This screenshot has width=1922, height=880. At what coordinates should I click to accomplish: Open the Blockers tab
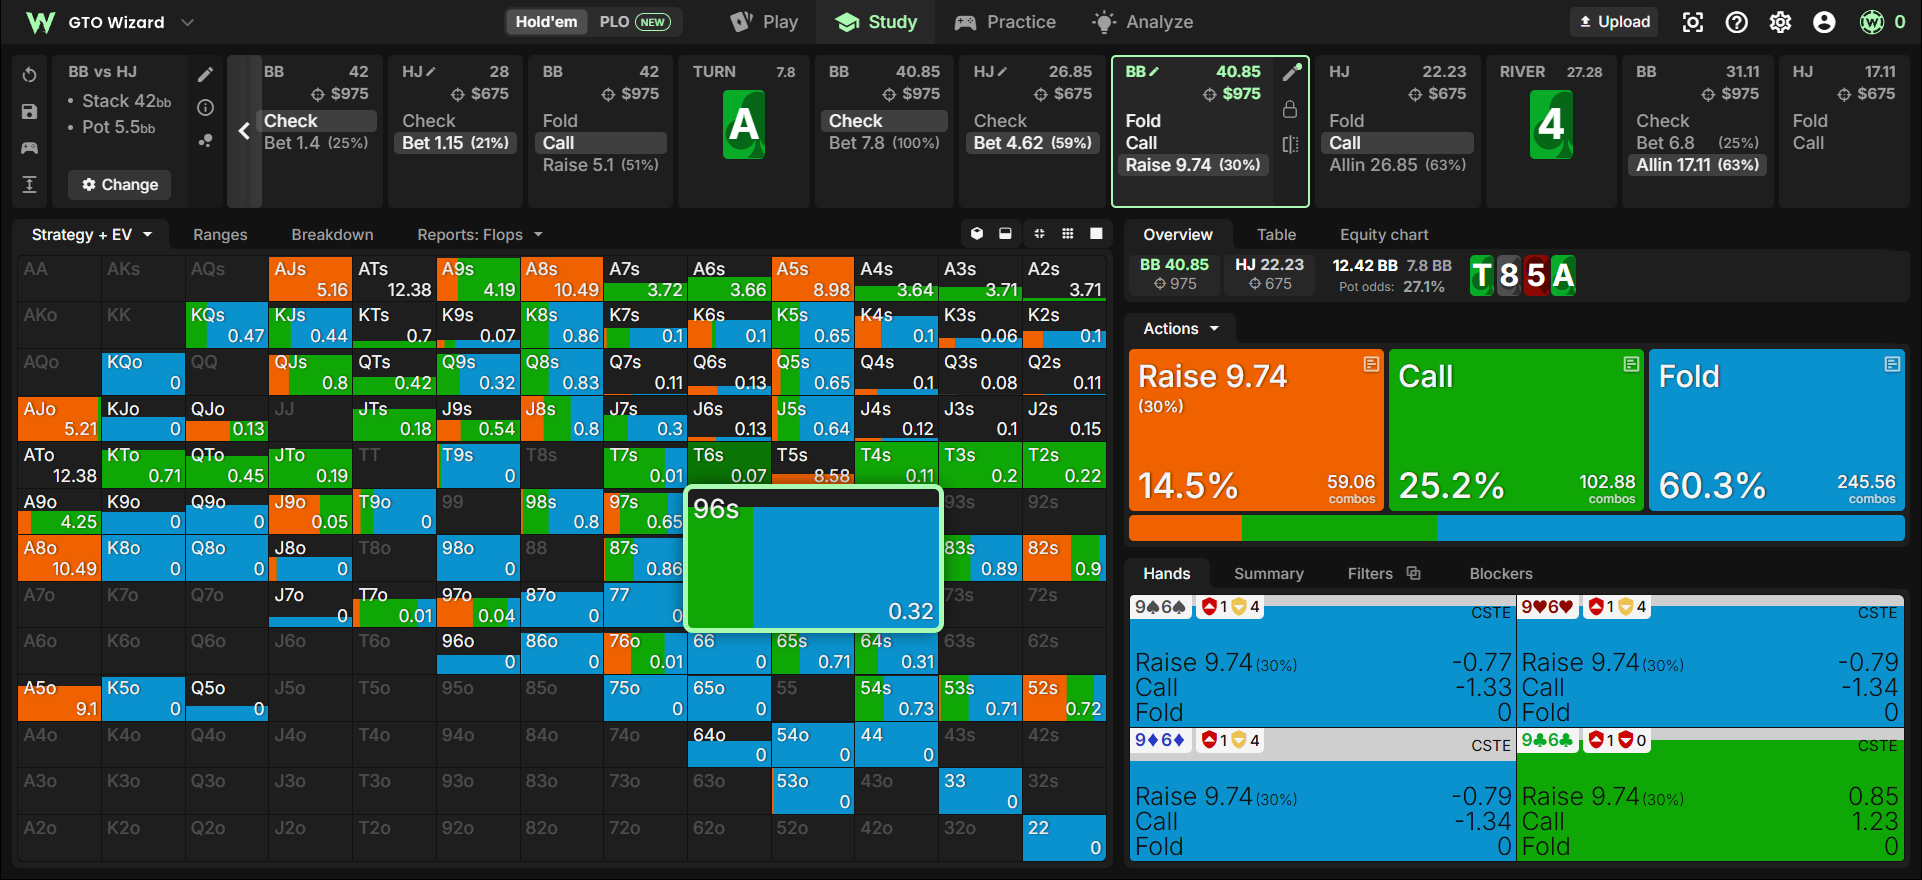1500,574
